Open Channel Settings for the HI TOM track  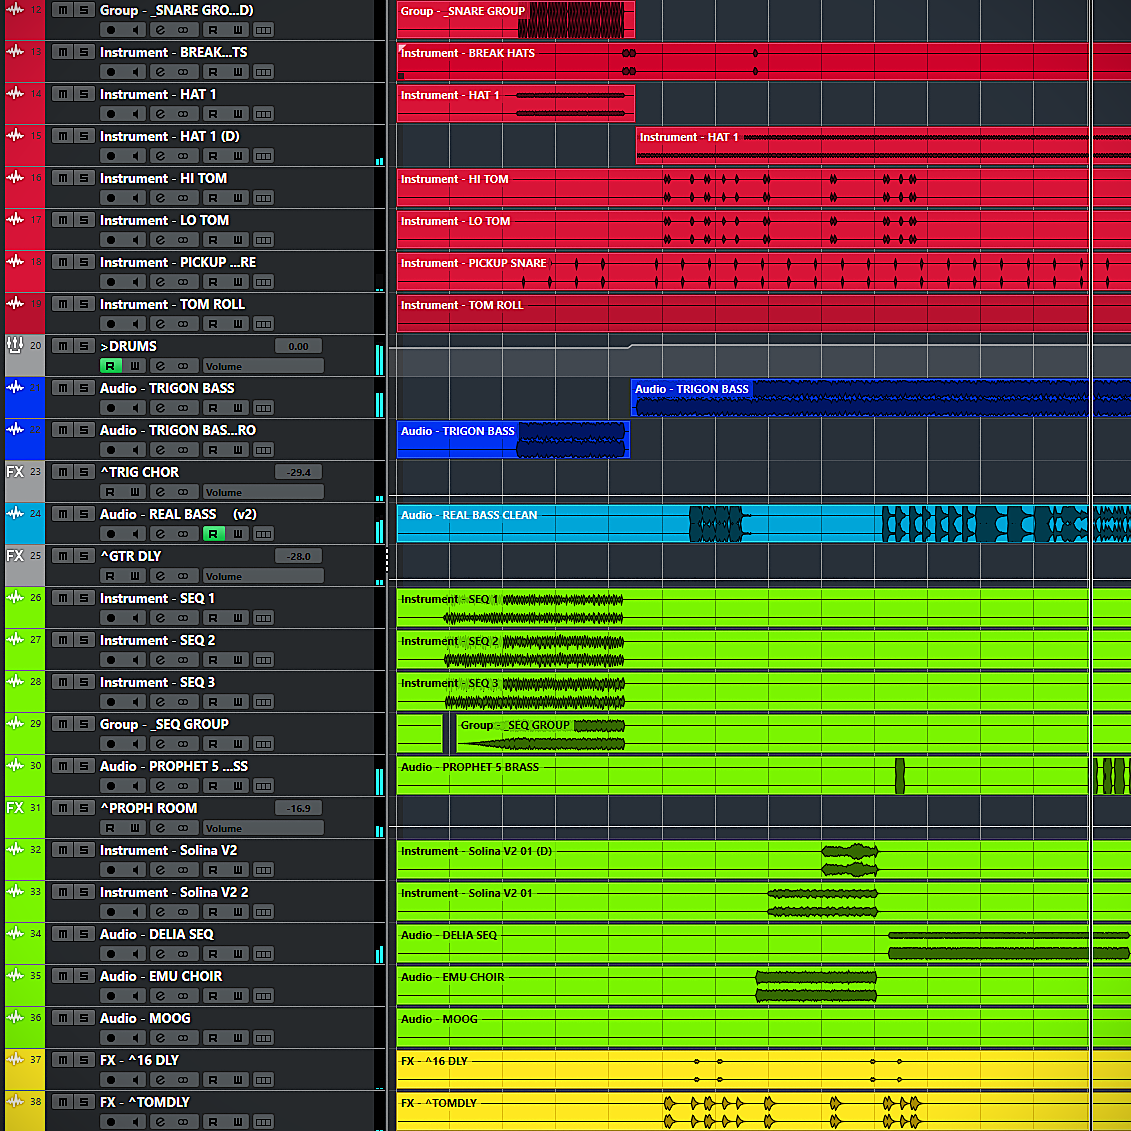(x=162, y=197)
